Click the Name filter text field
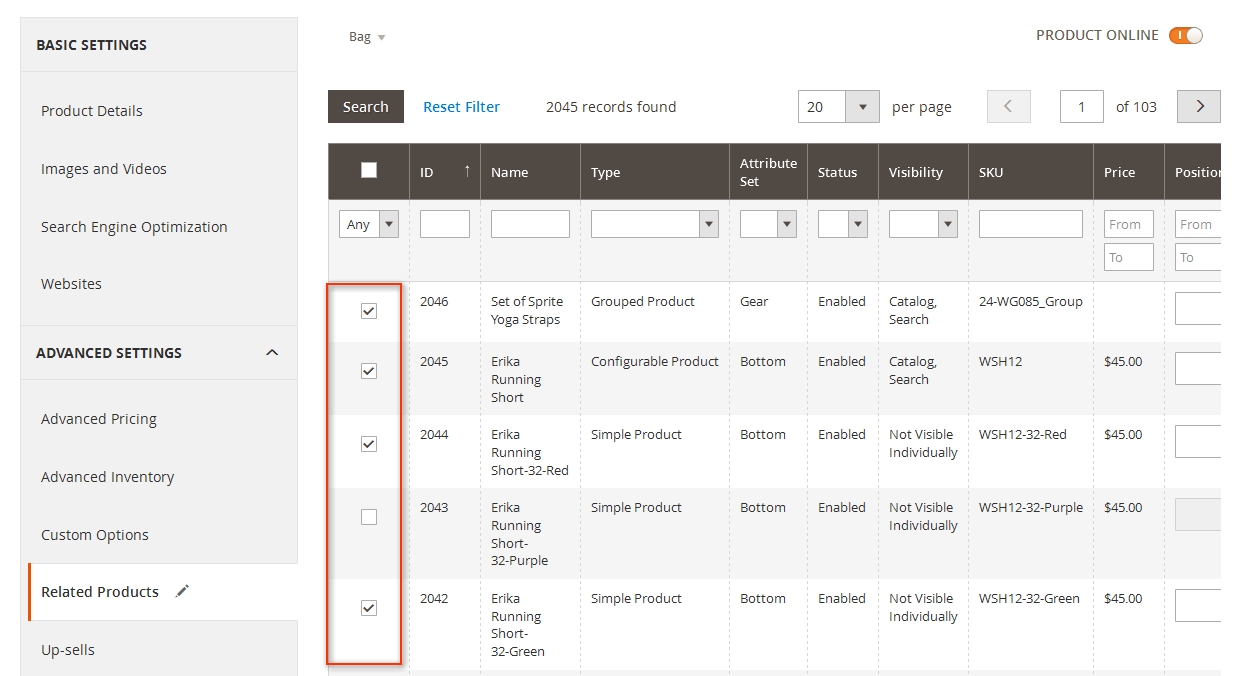This screenshot has width=1239, height=676. tap(530, 224)
